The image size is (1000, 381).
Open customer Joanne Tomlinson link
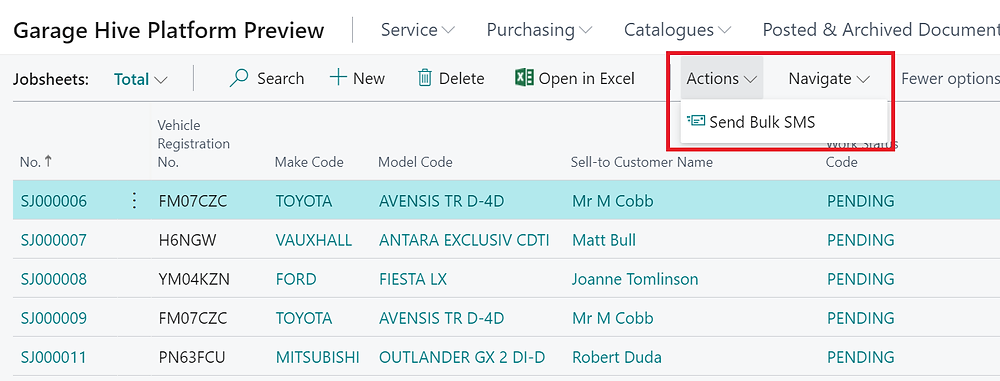[635, 280]
